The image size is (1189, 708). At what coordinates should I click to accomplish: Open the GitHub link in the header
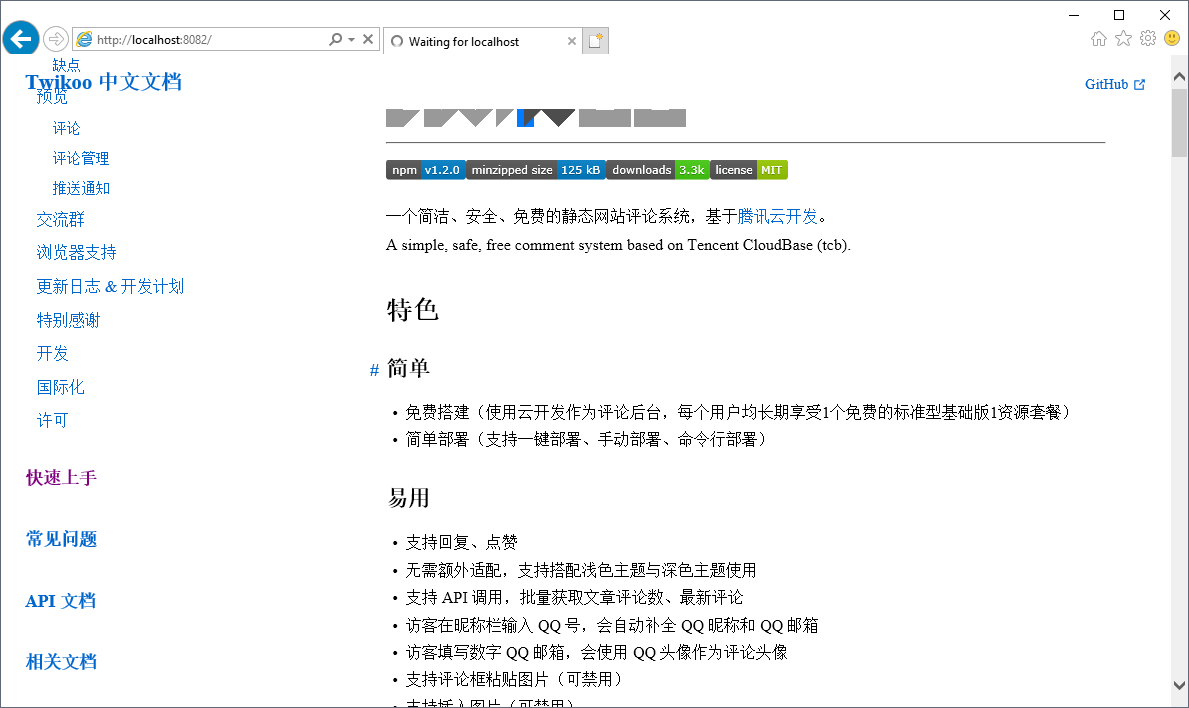tap(1115, 84)
